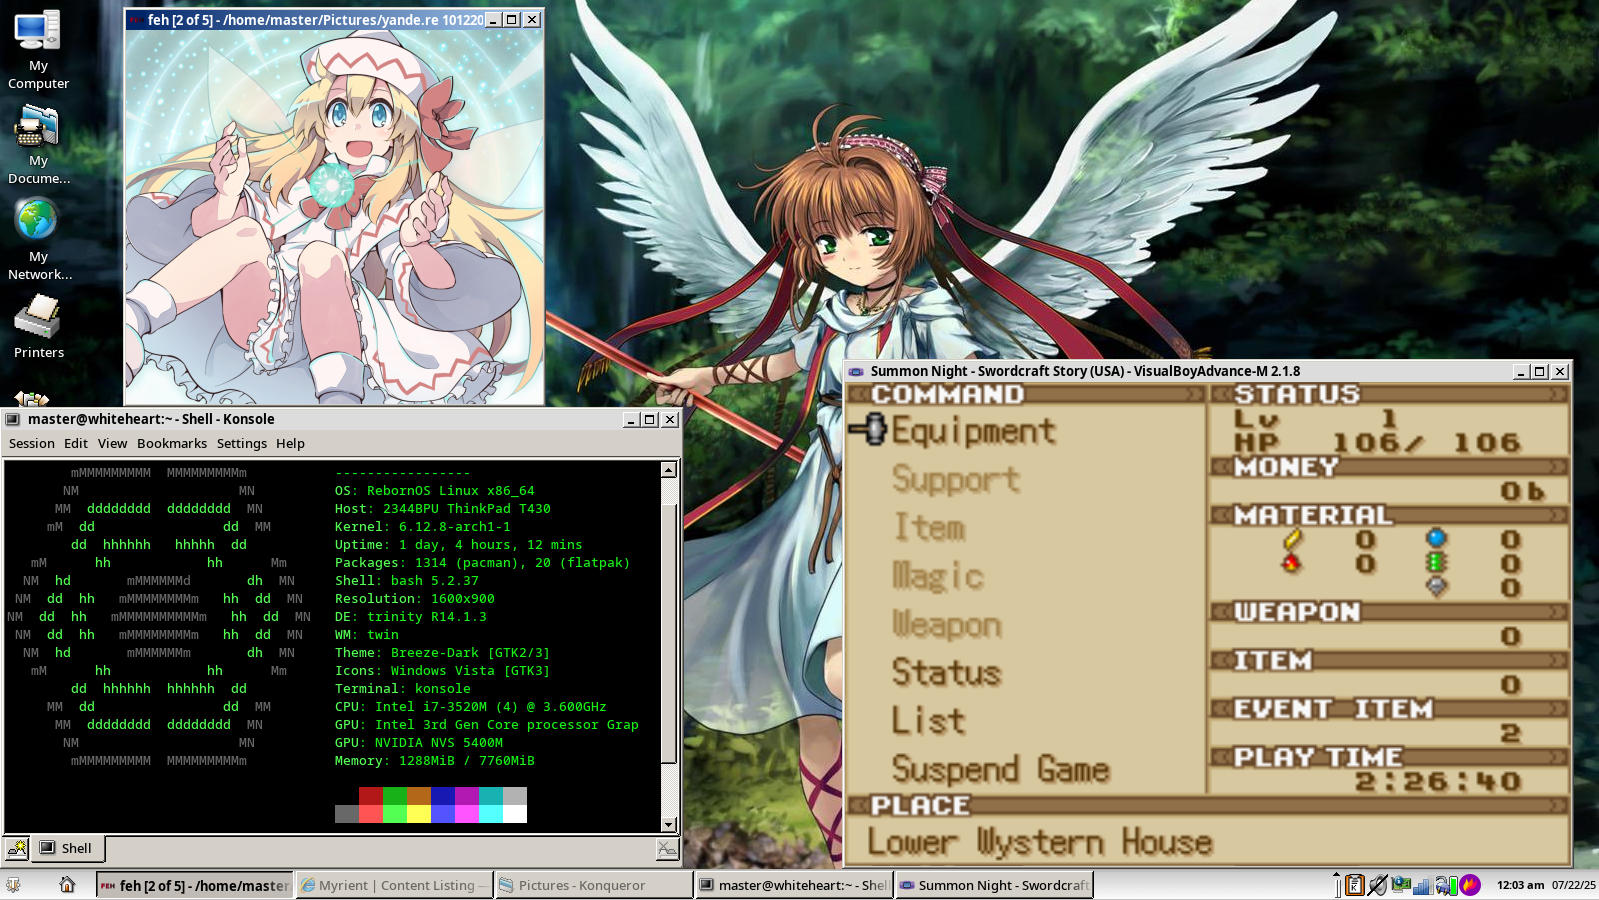Click the Theme: Breeze-Dark line in Konsole

click(443, 653)
